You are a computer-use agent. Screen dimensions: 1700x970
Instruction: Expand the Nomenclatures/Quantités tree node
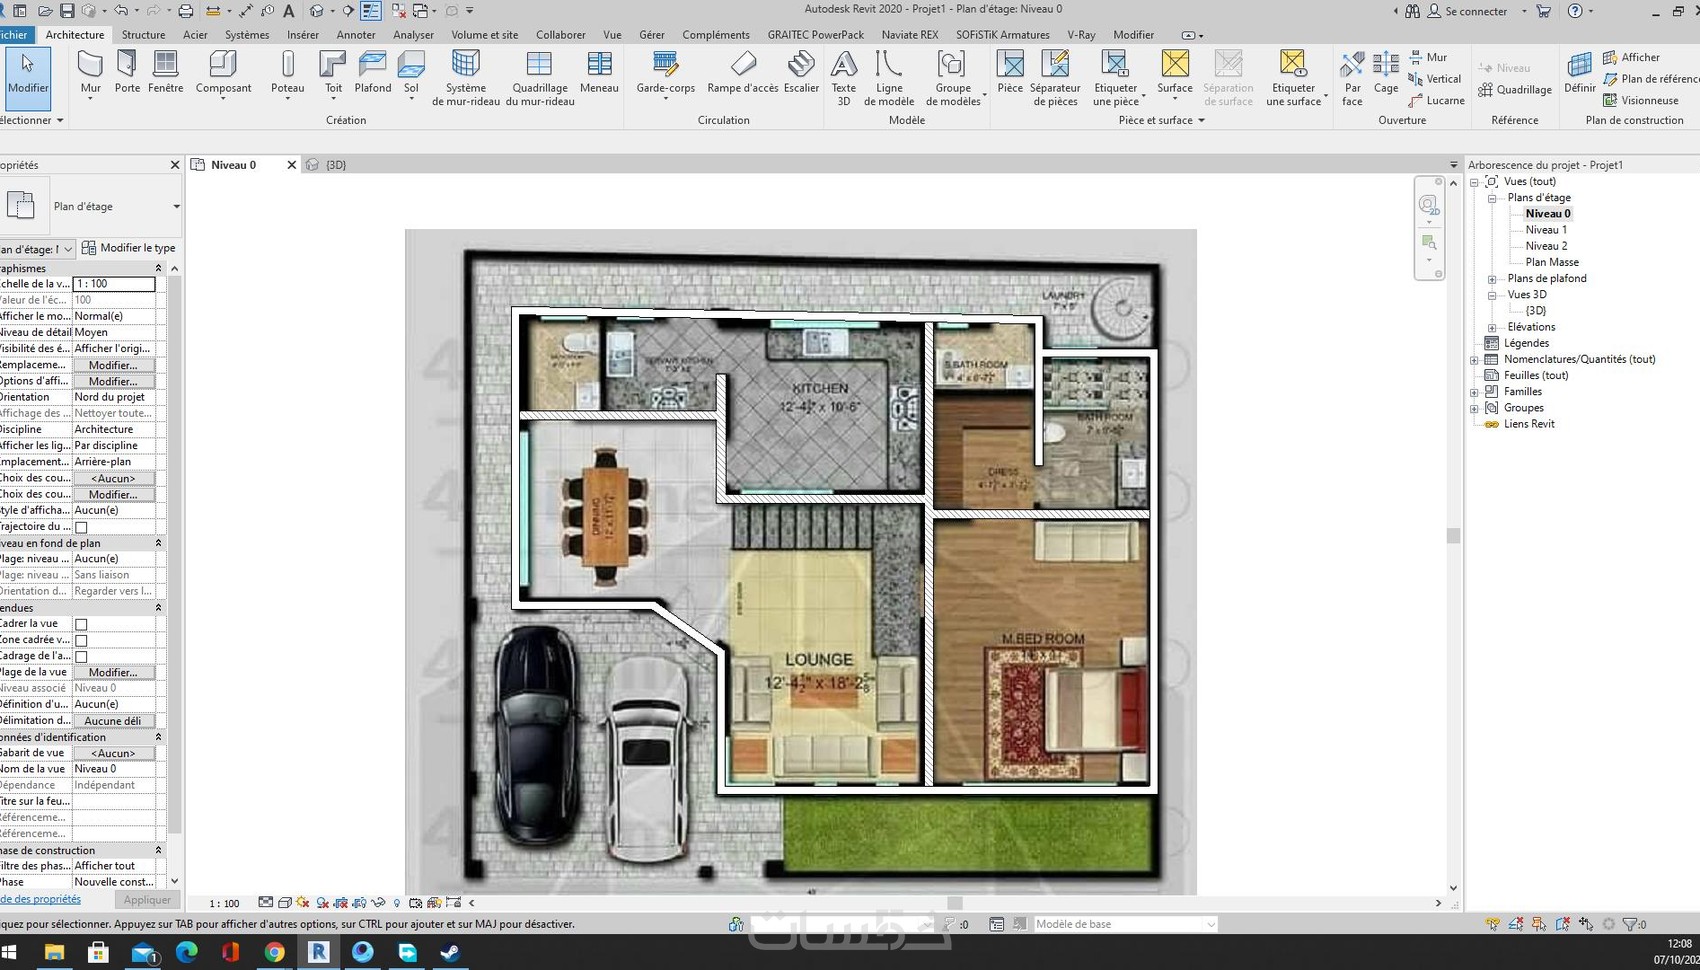point(1474,360)
